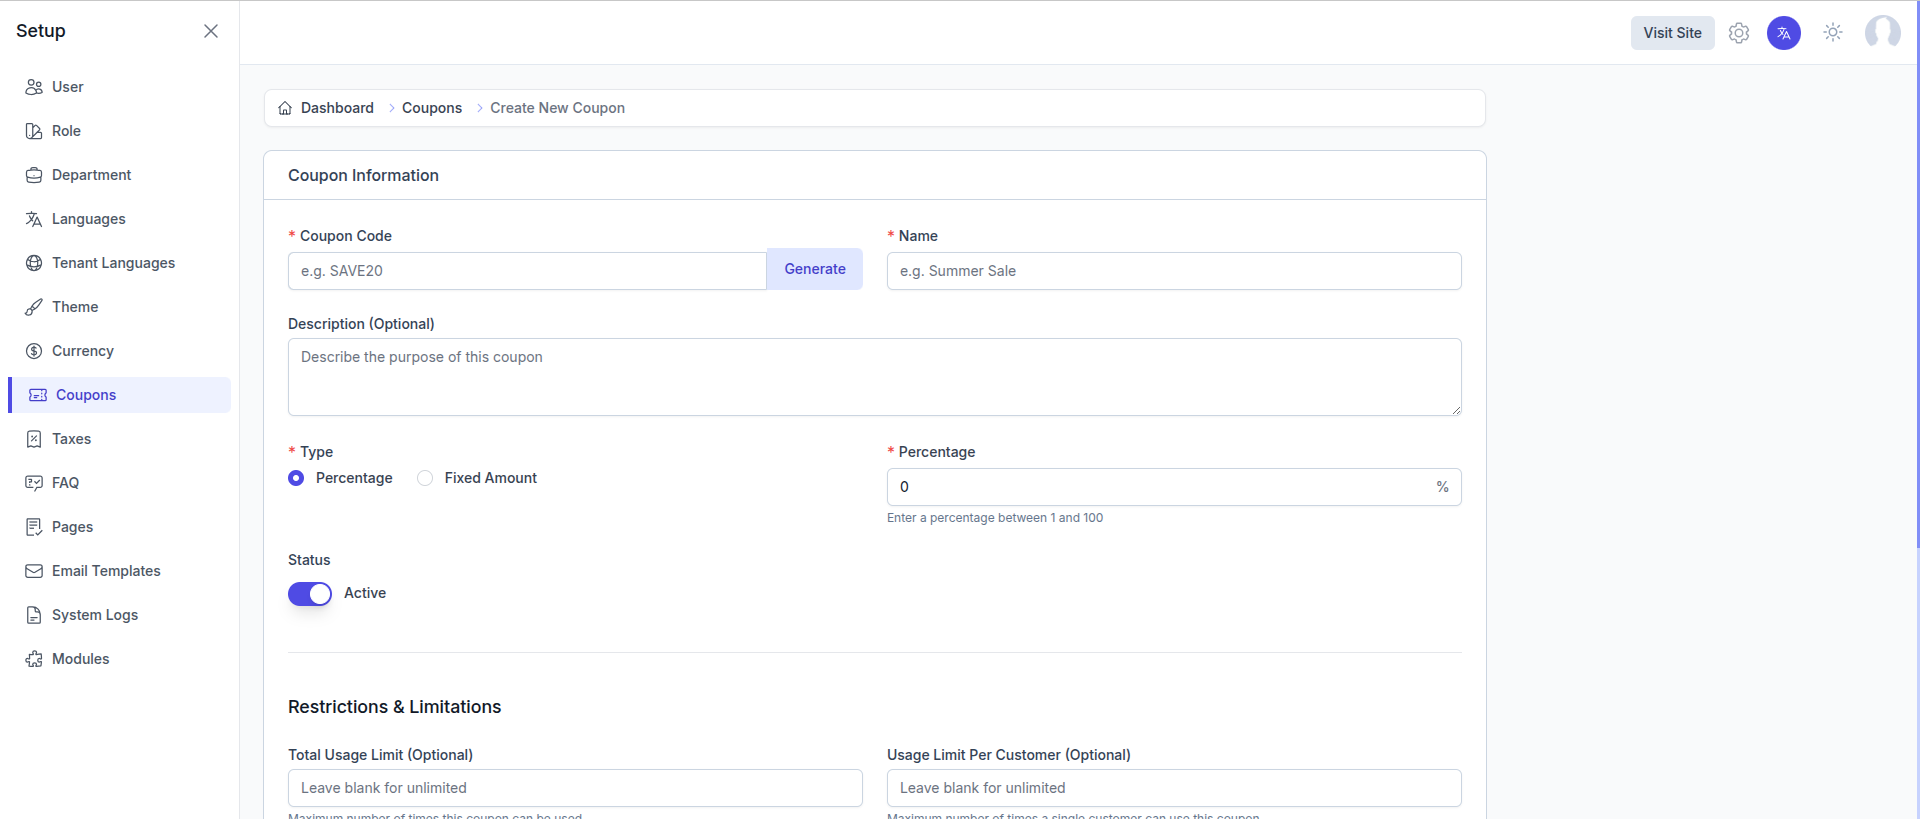Select the Percentage type radio button
This screenshot has height=819, width=1920.
pyautogui.click(x=296, y=478)
